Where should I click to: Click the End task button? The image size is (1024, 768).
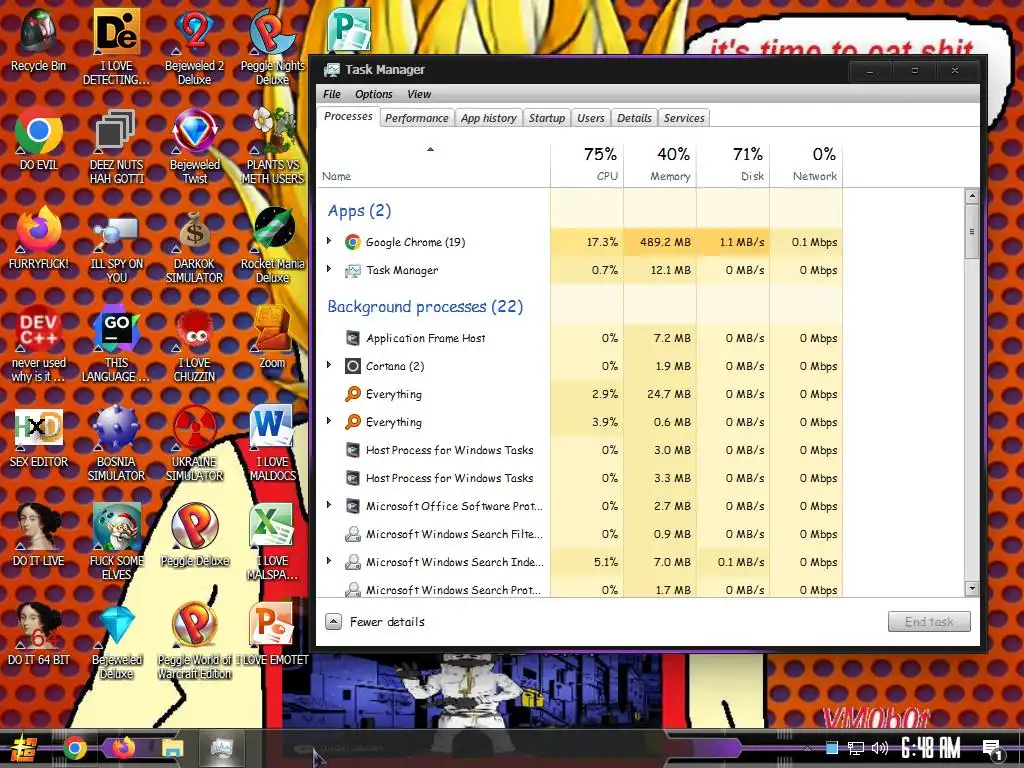click(929, 622)
